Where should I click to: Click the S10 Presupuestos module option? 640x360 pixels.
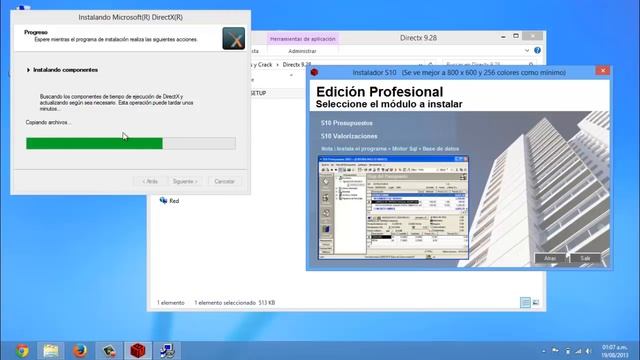[x=347, y=123]
